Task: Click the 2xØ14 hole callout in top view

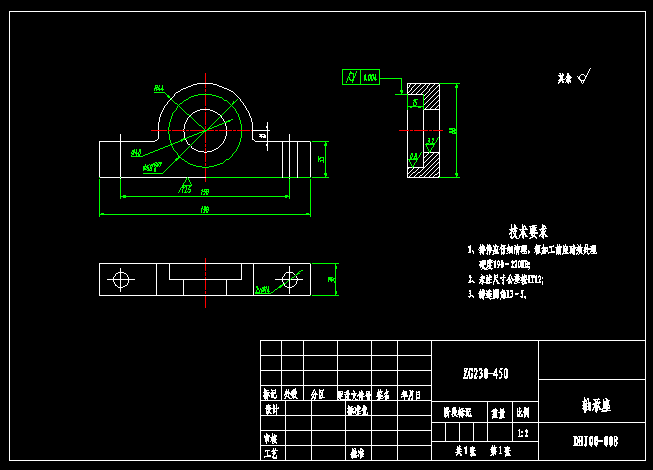Action: [263, 290]
